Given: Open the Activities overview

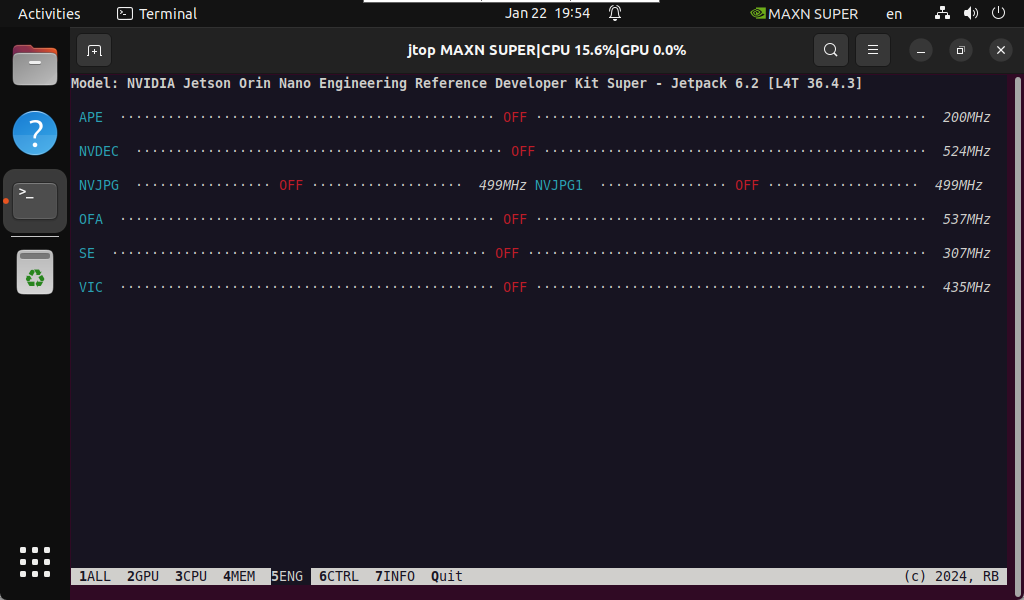Looking at the screenshot, I should [x=49, y=14].
